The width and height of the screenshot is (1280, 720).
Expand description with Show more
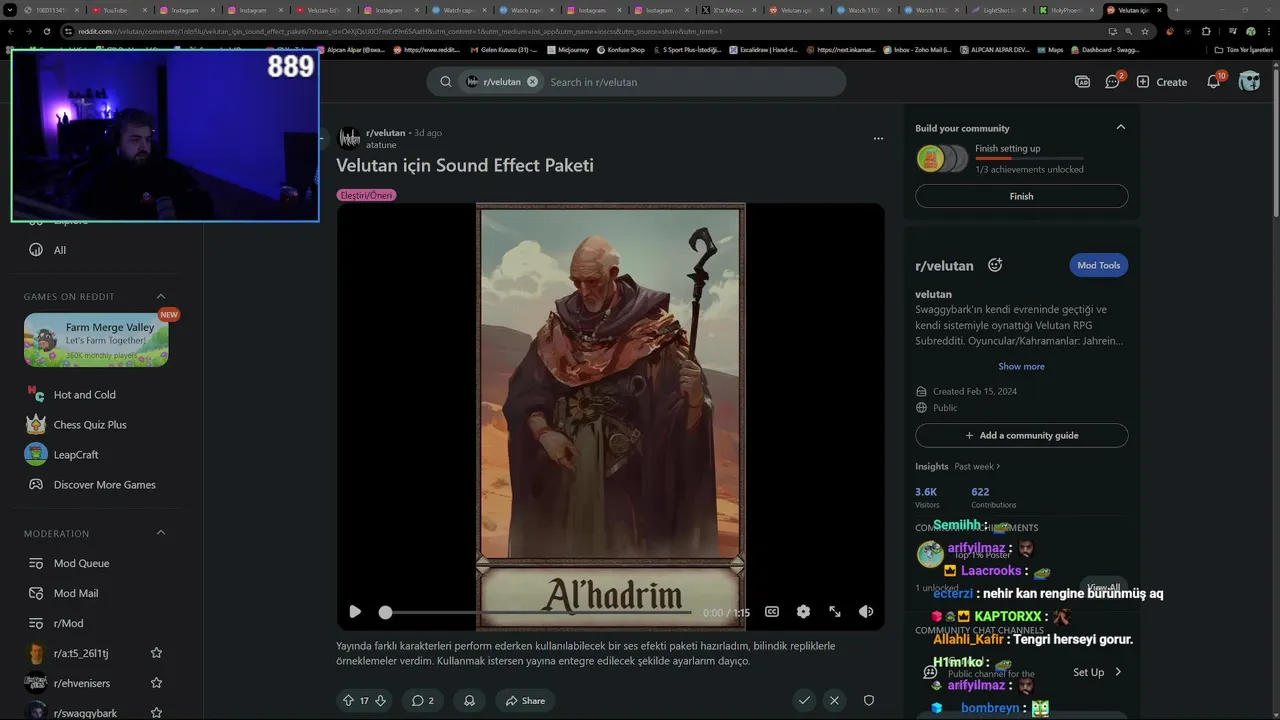pyautogui.click(x=1021, y=366)
